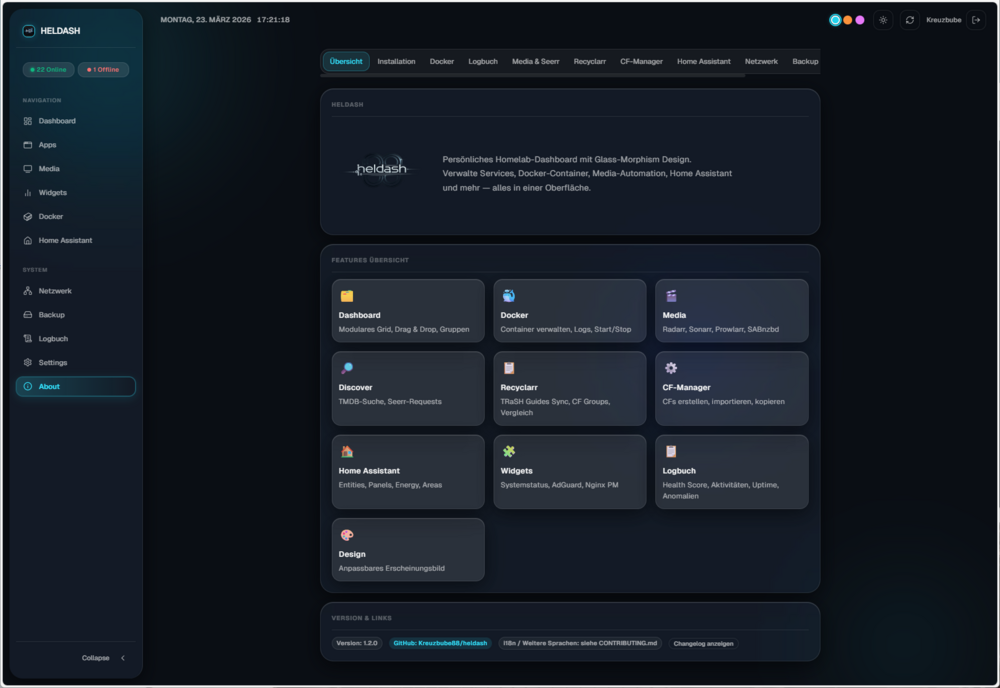Select the cyan accent color dot

click(x=835, y=20)
